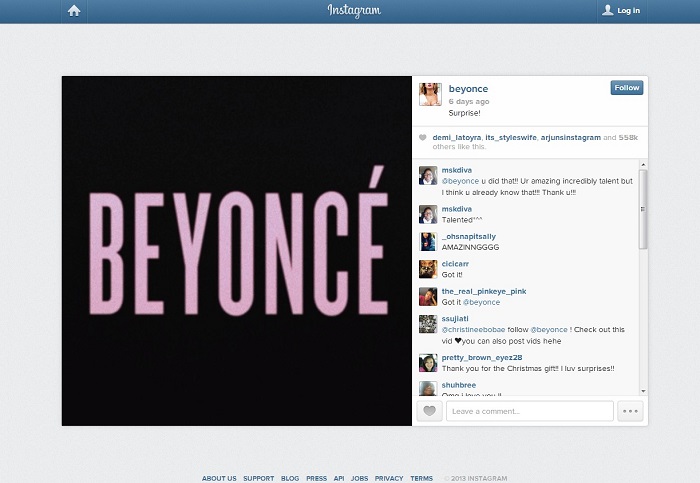Open the the_real_pinkeye_pink username
The height and width of the screenshot is (483, 700).
[484, 291]
